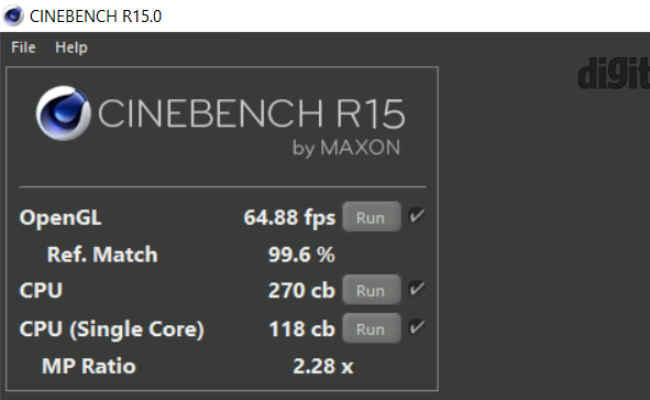Select the 2.28 x MP ratio value
This screenshot has width=650, height=400.
point(323,366)
